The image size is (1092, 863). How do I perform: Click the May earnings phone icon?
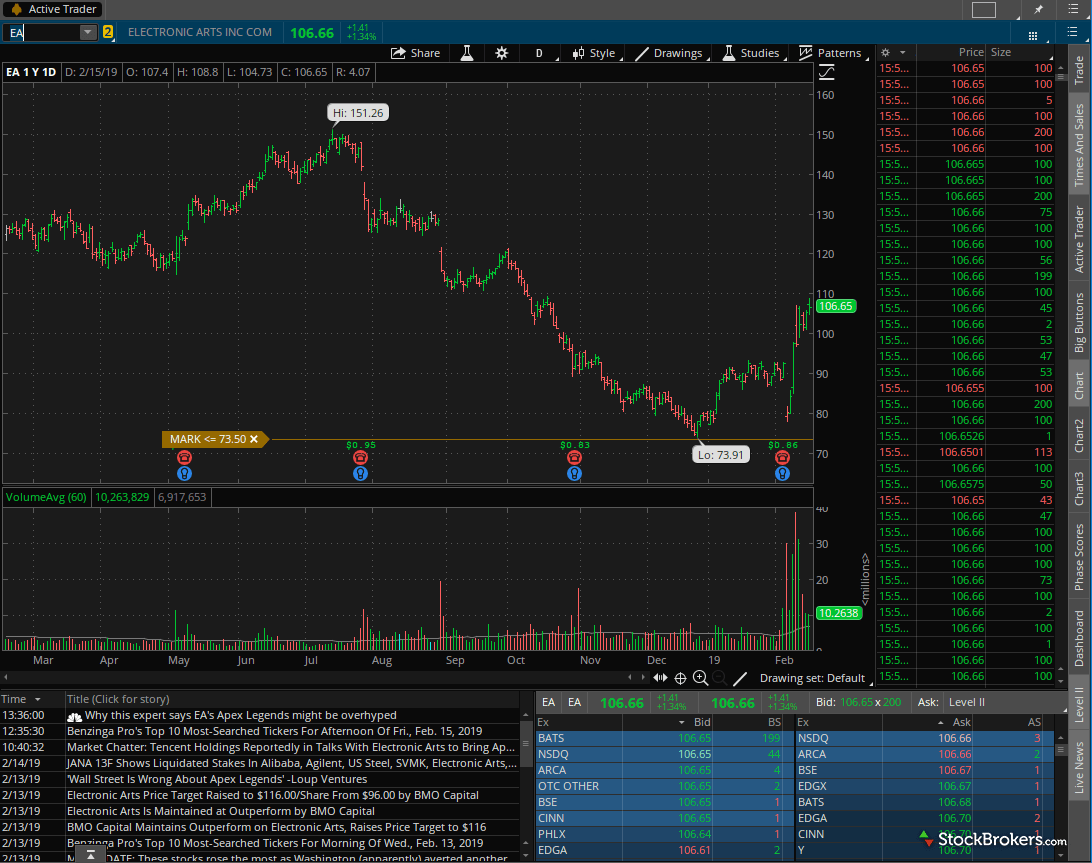[x=184, y=458]
